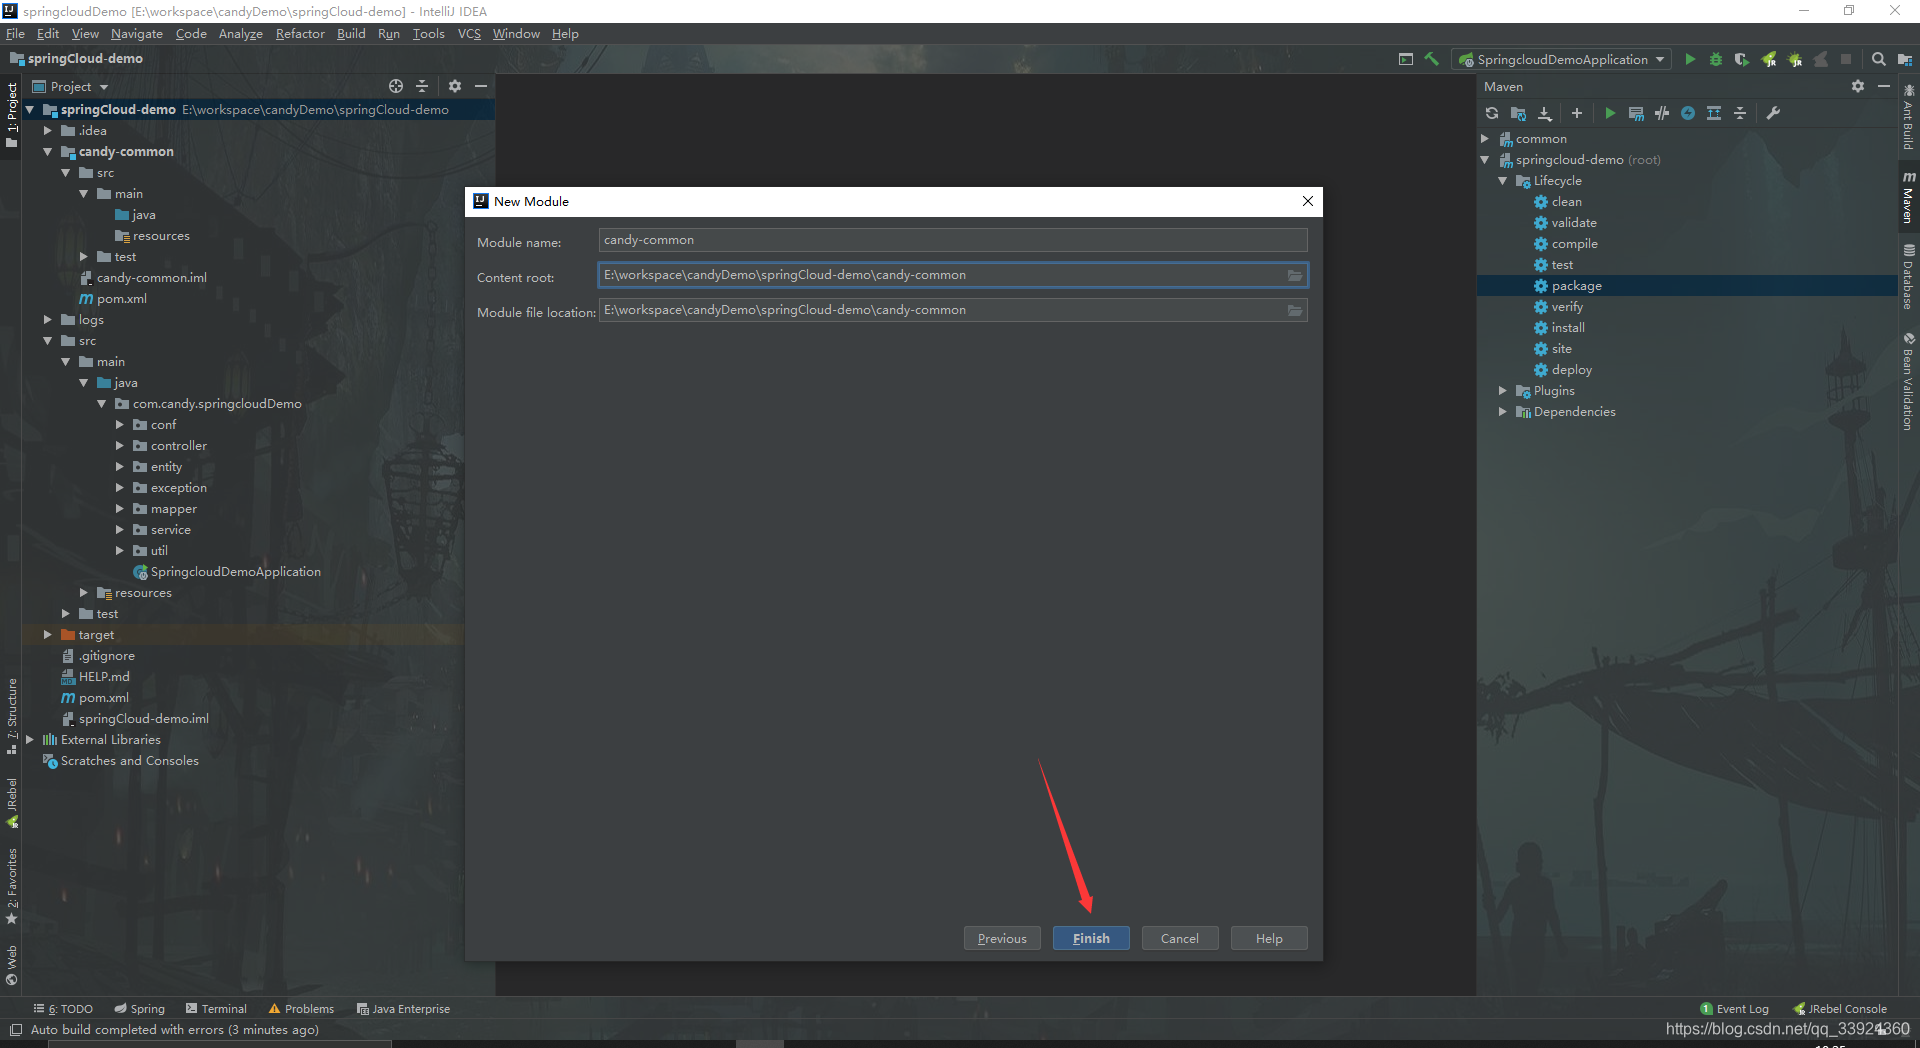
Task: Execute Maven goal icon
Action: pos(1636,113)
